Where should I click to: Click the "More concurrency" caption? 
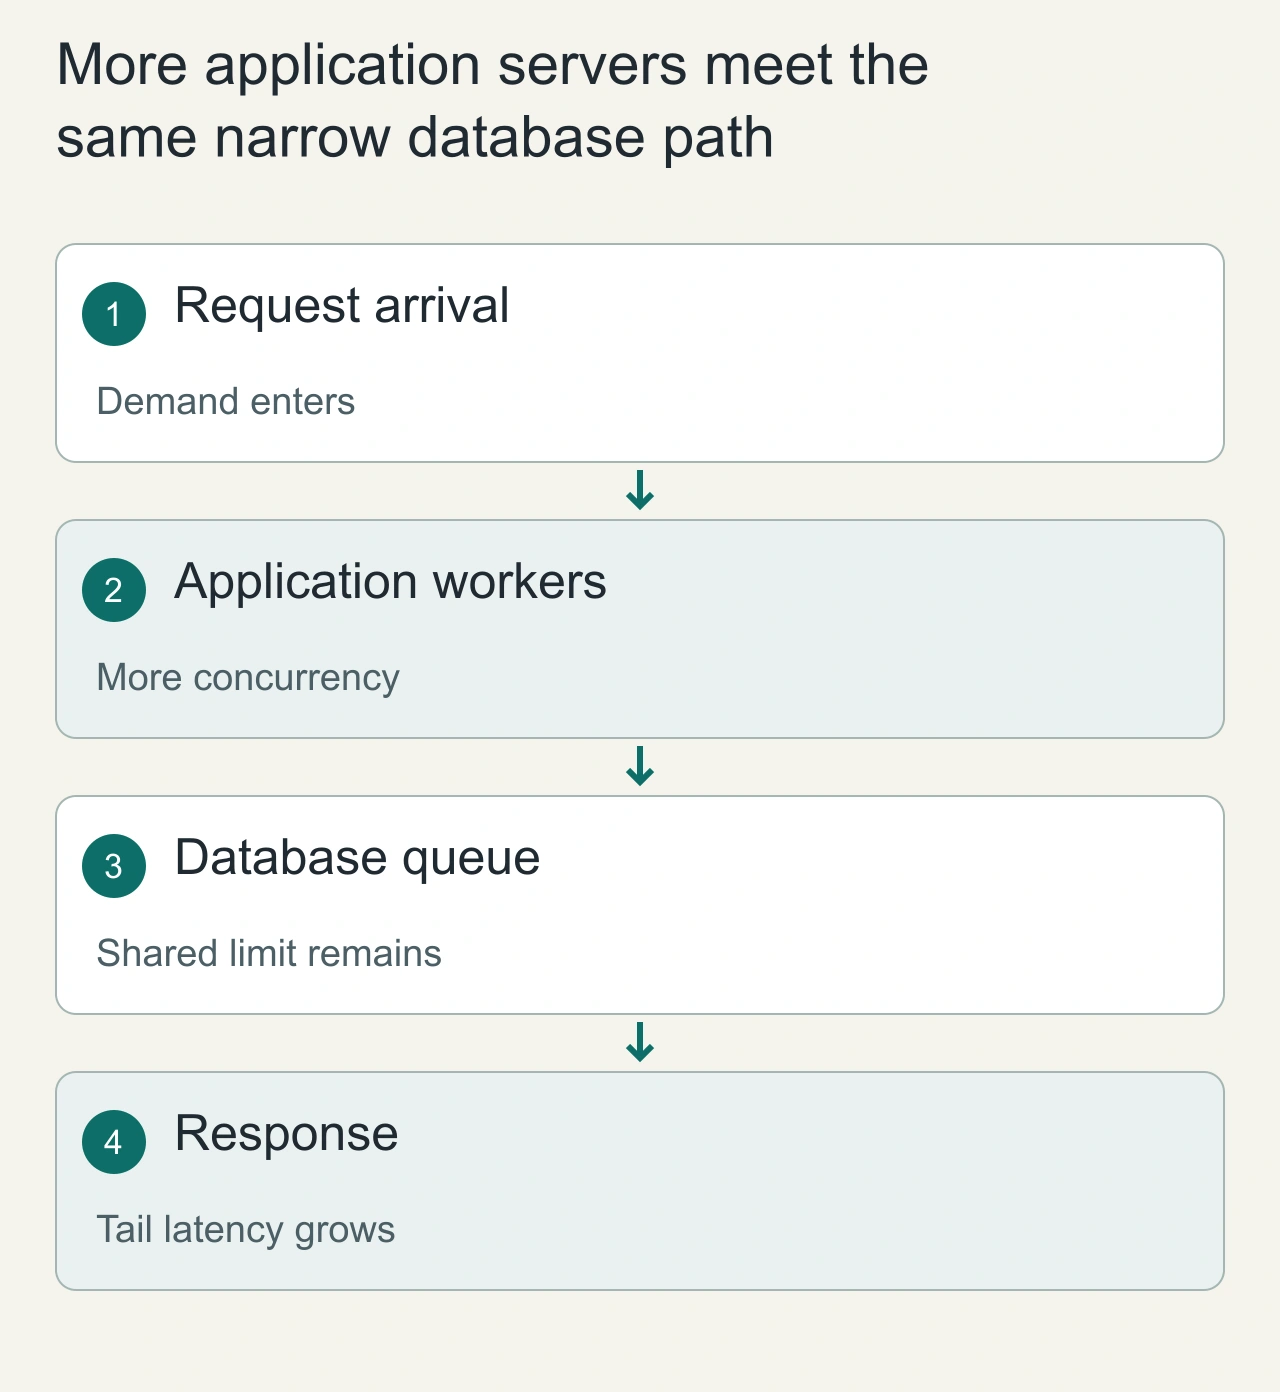[x=248, y=678]
